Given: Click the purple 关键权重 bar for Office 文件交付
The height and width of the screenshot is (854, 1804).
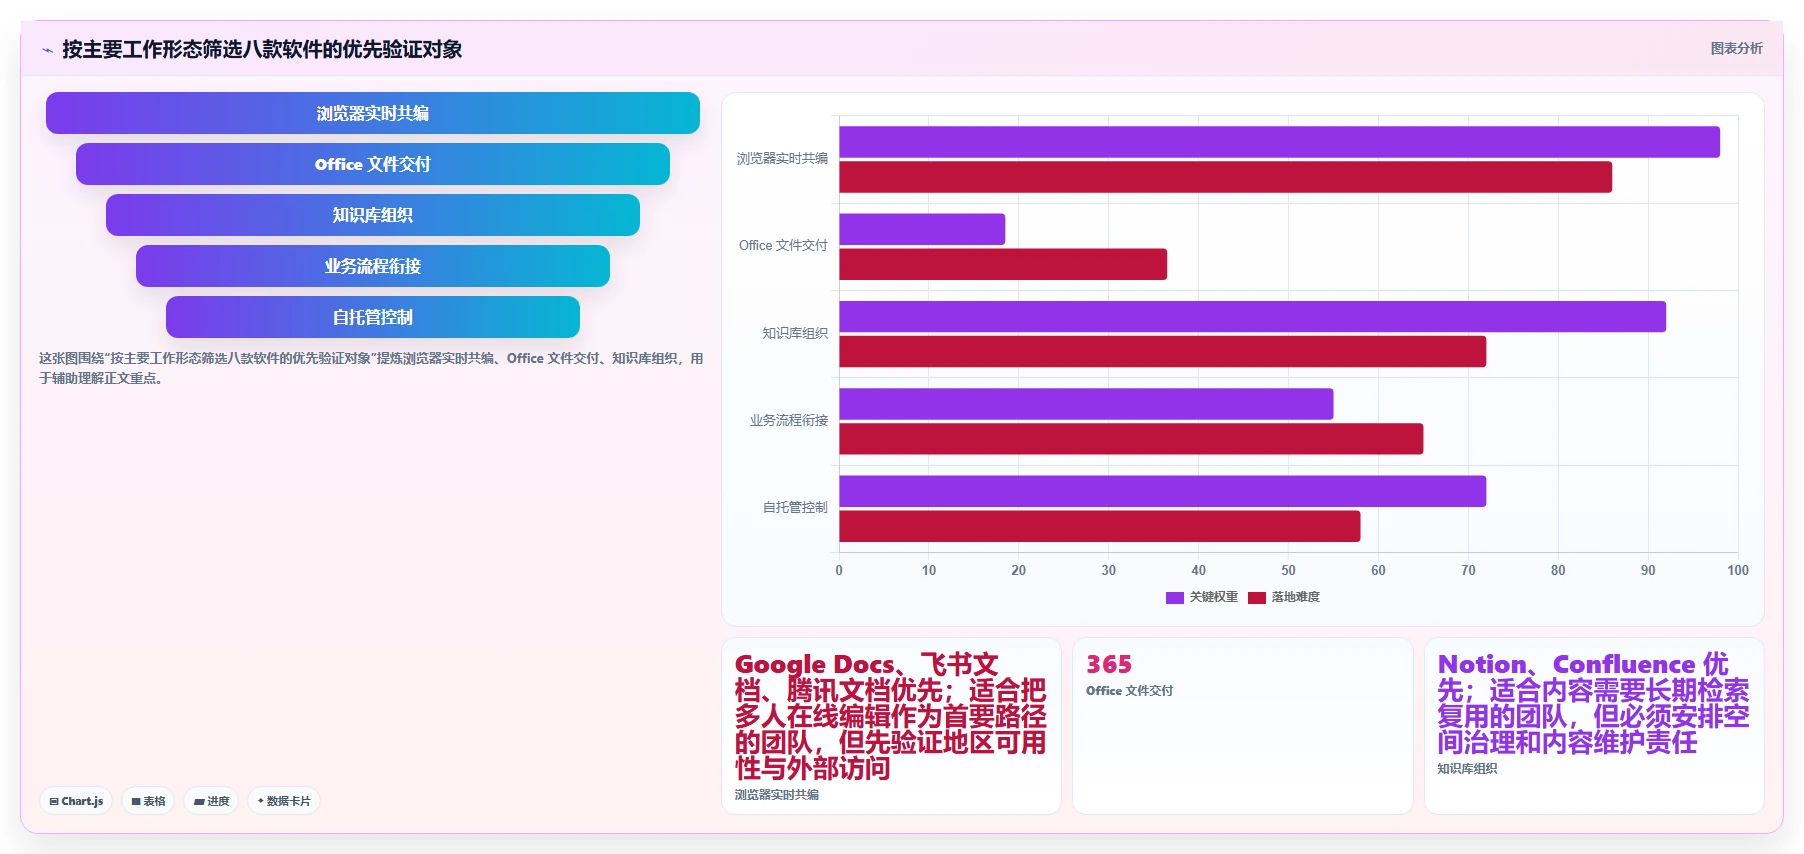Looking at the screenshot, I should point(922,229).
